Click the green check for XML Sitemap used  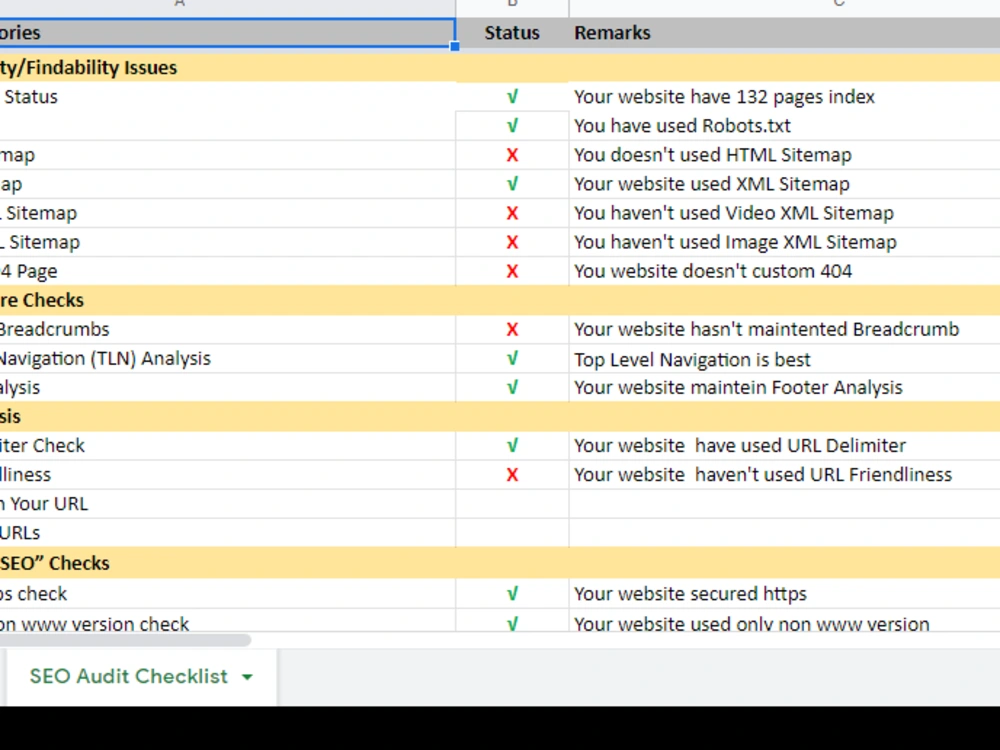pyautogui.click(x=512, y=184)
